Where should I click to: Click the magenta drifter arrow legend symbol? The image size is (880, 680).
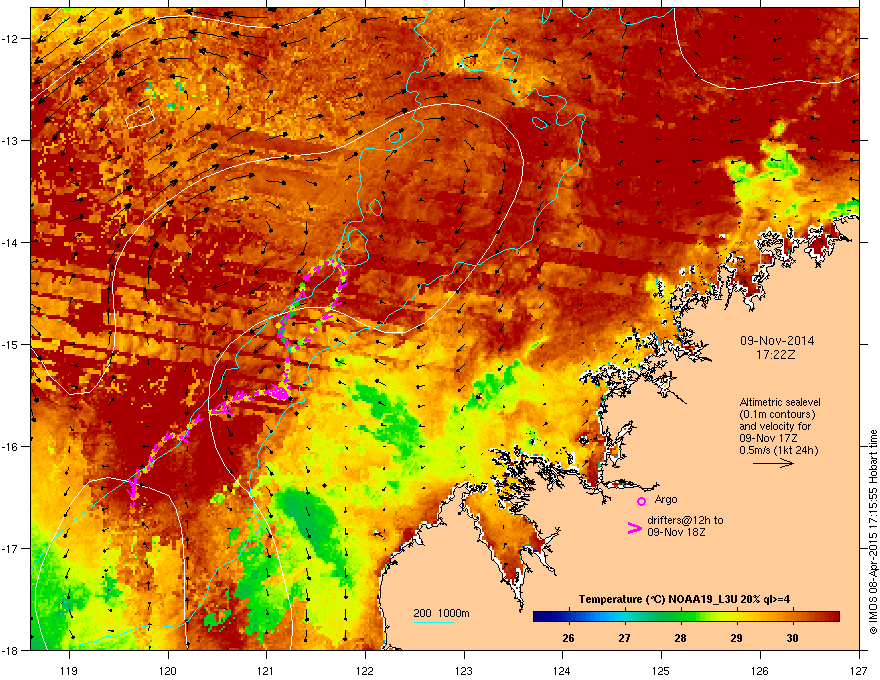(x=635, y=528)
